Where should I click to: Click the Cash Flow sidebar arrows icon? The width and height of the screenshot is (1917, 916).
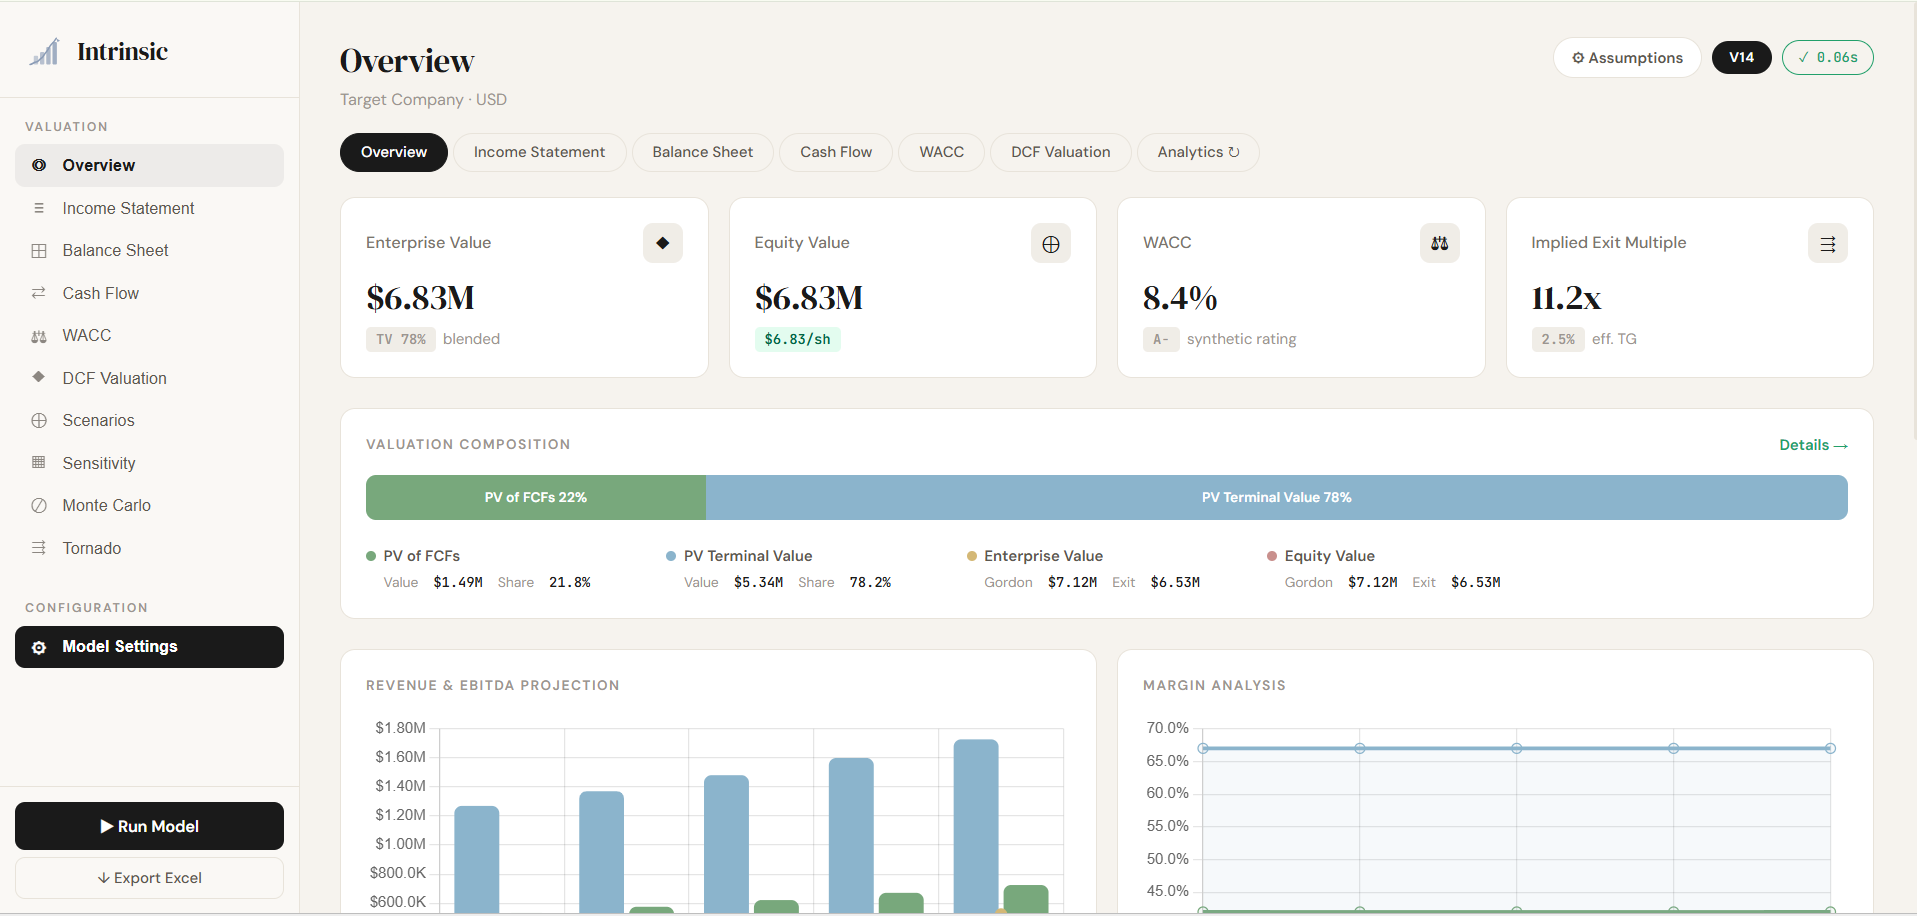39,293
